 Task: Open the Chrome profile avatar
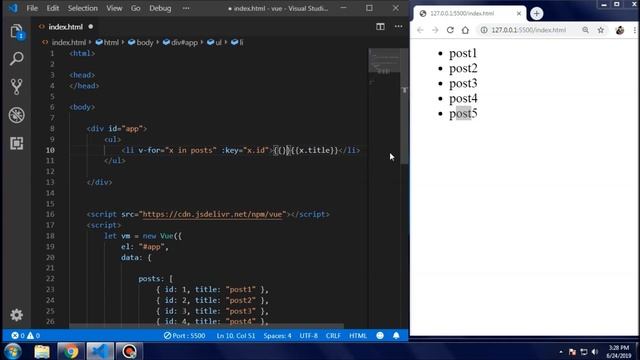(620, 30)
